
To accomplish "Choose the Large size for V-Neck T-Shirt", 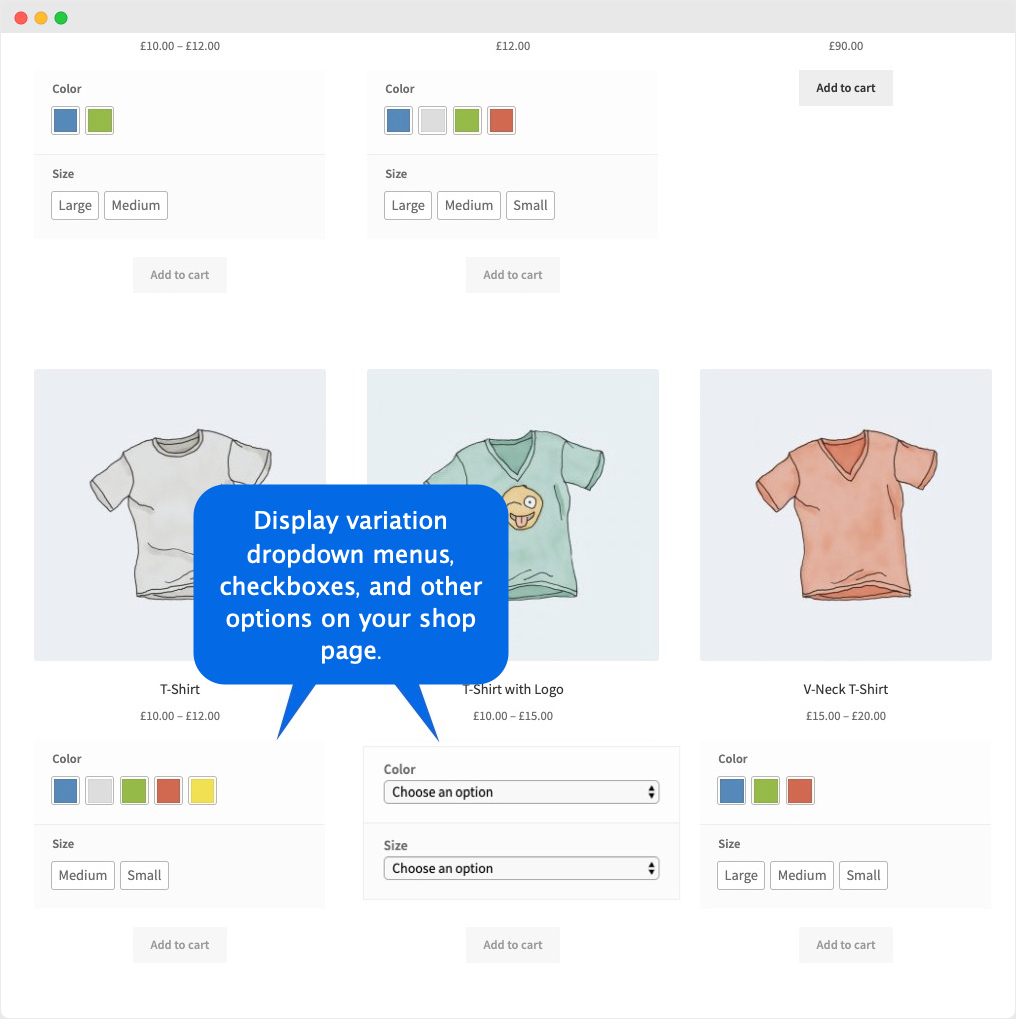I will pyautogui.click(x=740, y=875).
